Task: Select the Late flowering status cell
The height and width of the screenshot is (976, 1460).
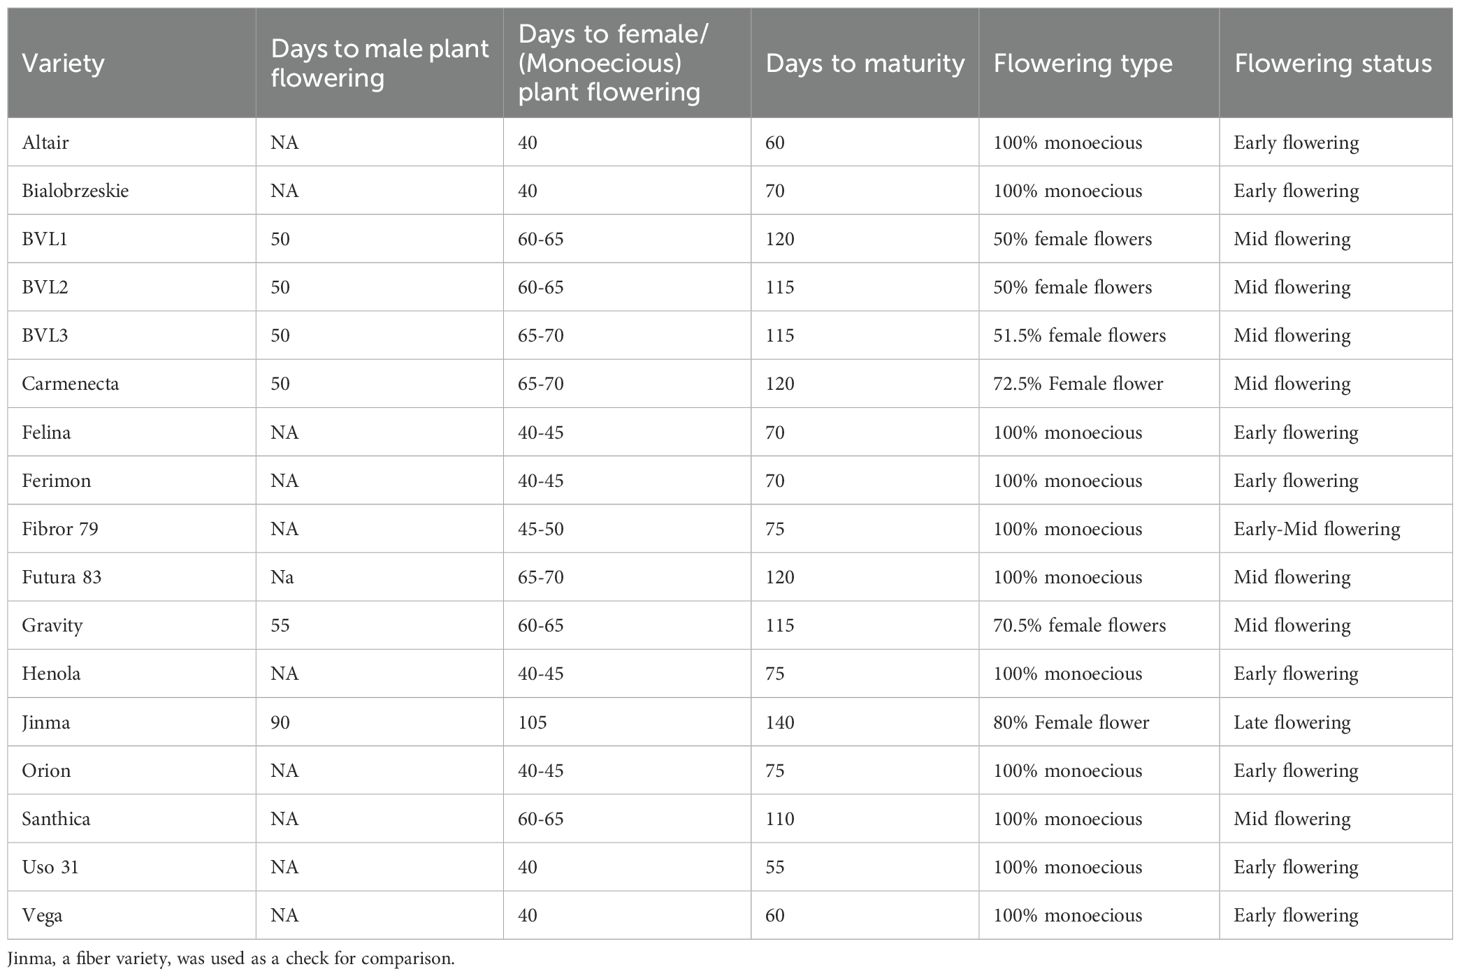Action: 1291,722
